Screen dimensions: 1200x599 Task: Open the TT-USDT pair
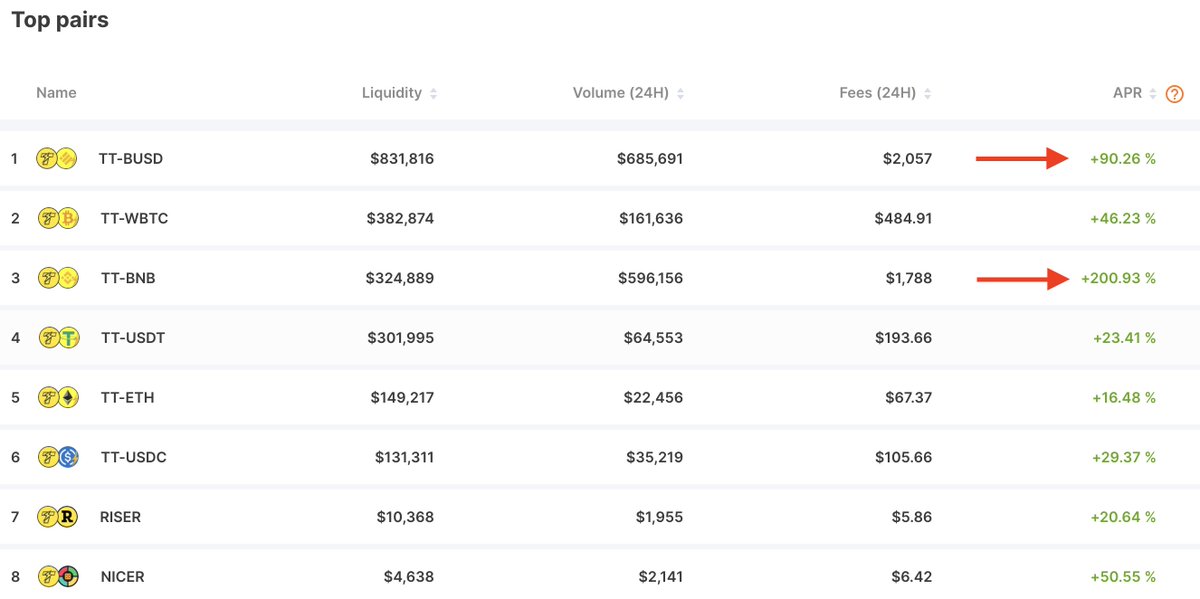pos(133,338)
